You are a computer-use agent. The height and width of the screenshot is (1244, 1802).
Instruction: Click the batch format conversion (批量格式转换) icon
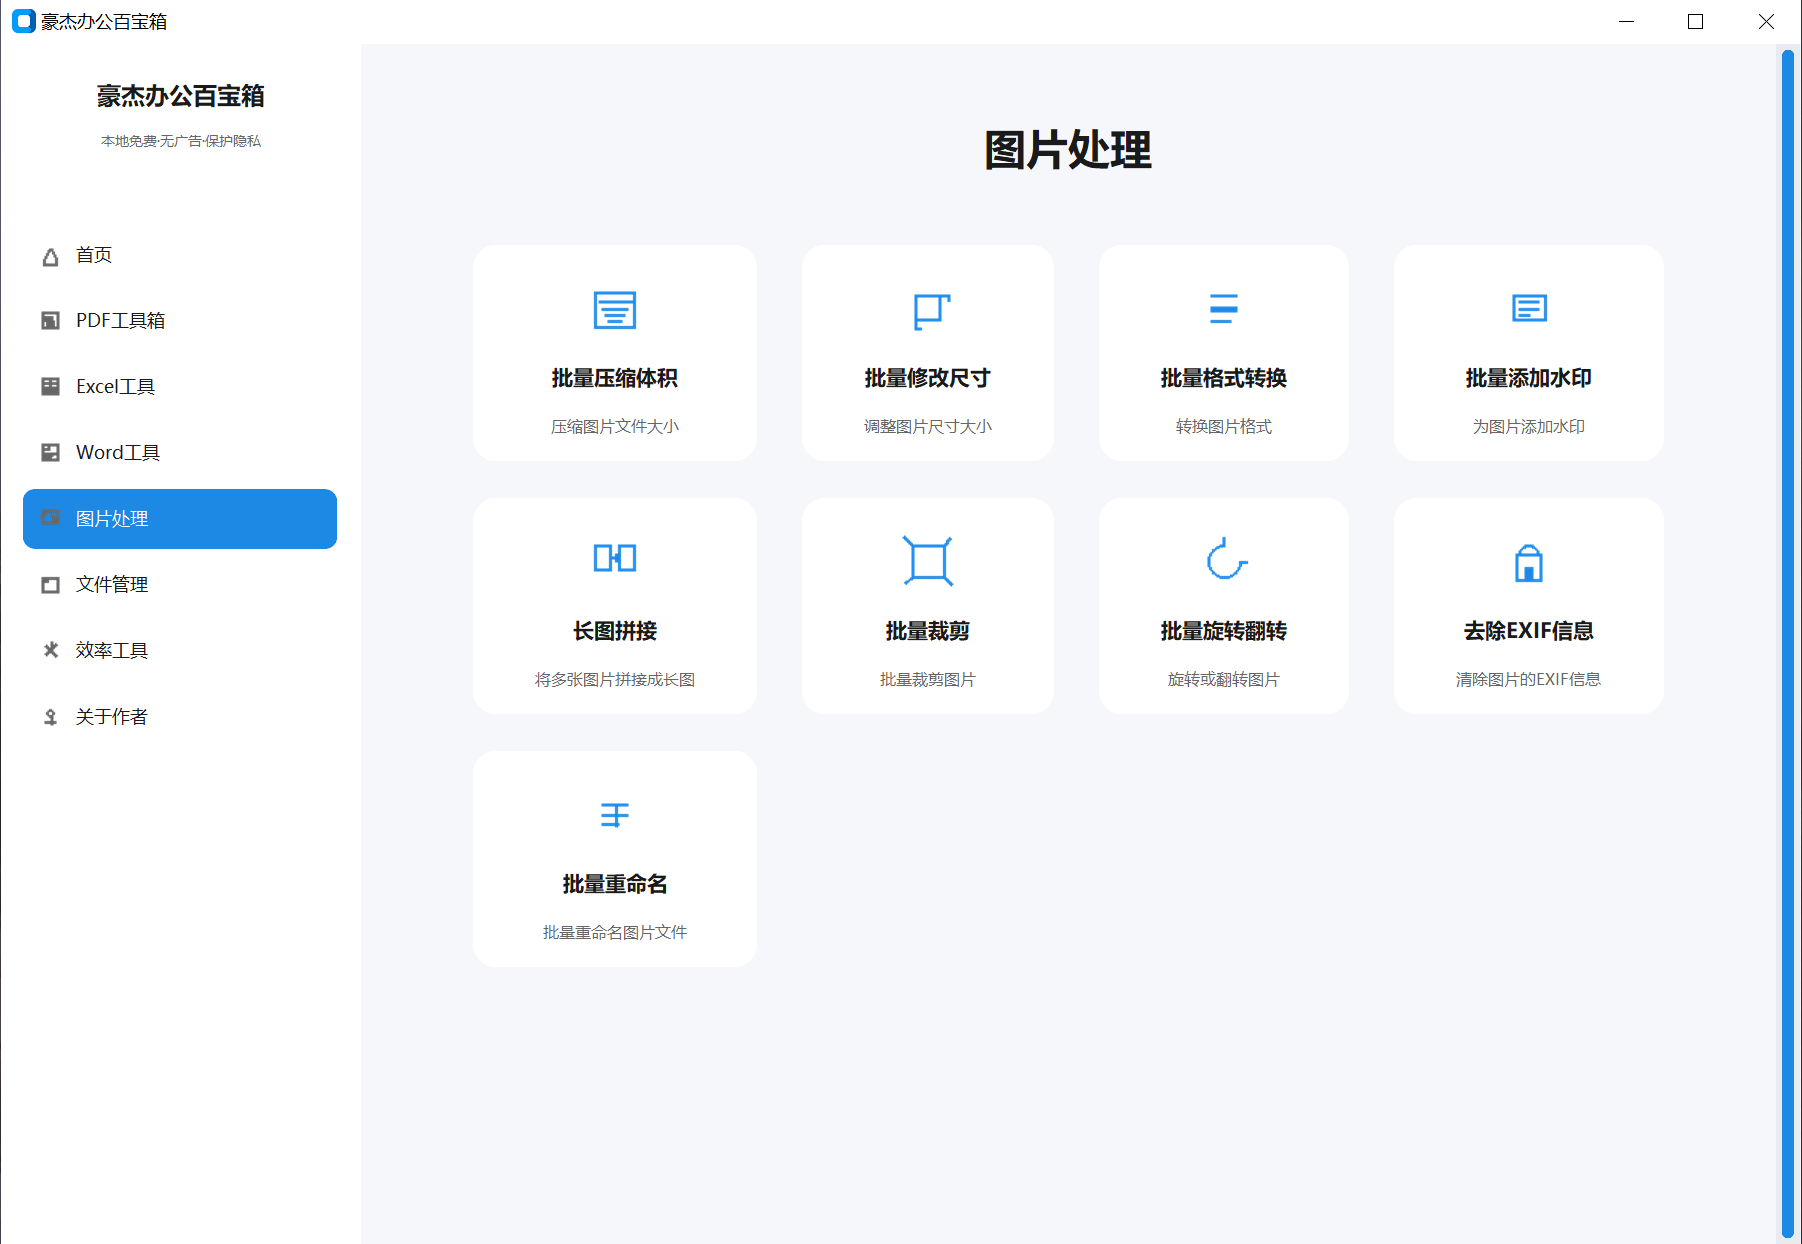[1224, 309]
